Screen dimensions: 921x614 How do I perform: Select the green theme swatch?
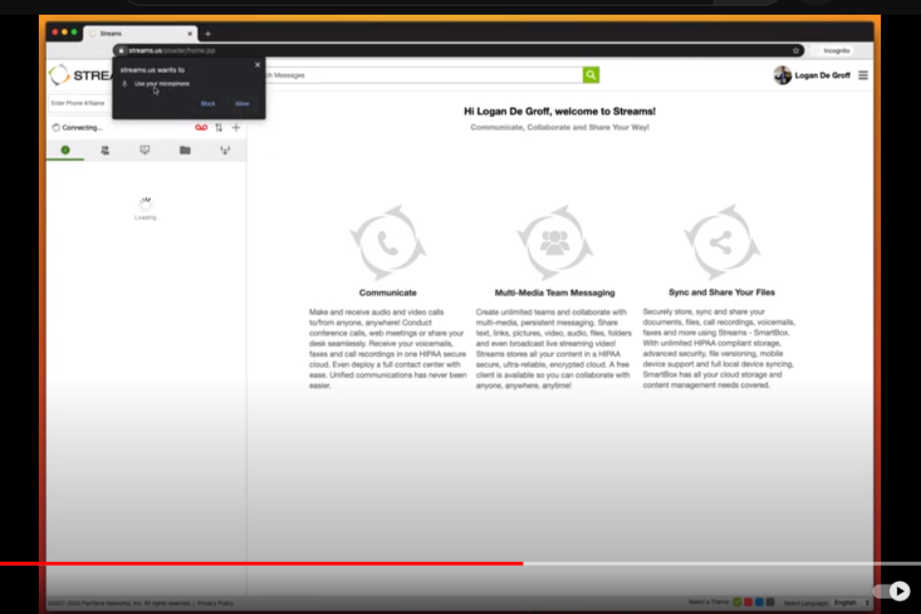(737, 602)
